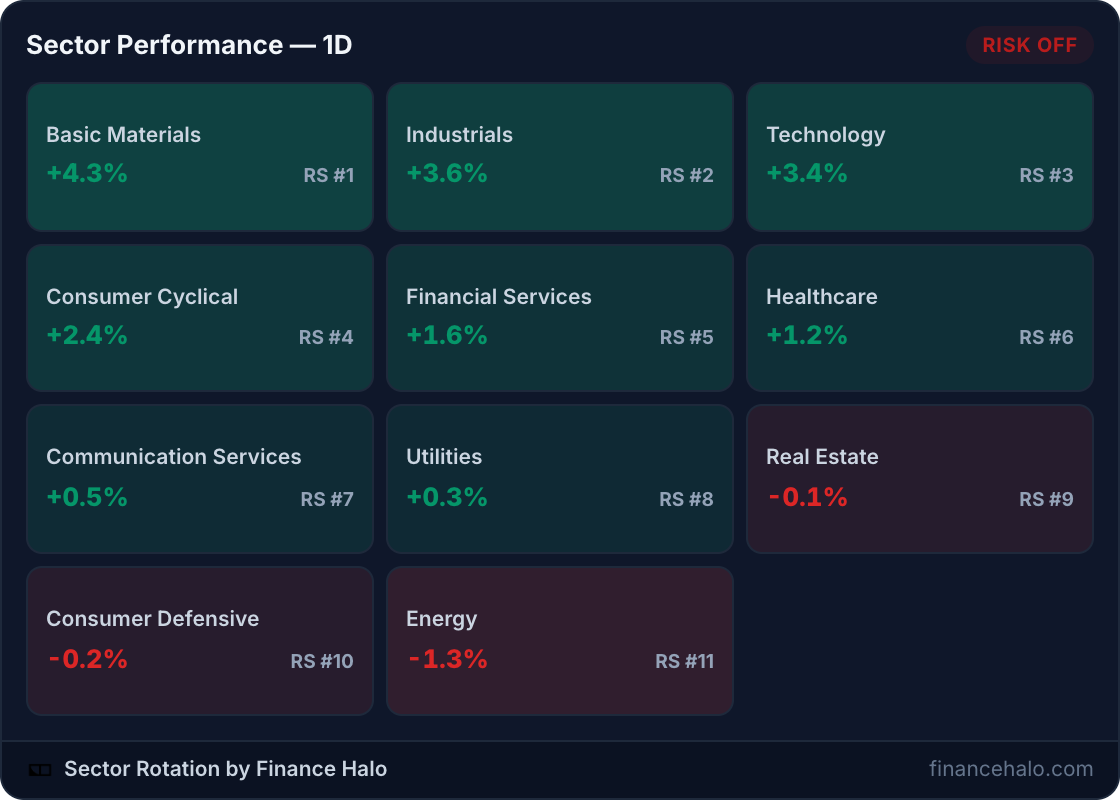Click the Consumer Defensive label

coord(153,619)
